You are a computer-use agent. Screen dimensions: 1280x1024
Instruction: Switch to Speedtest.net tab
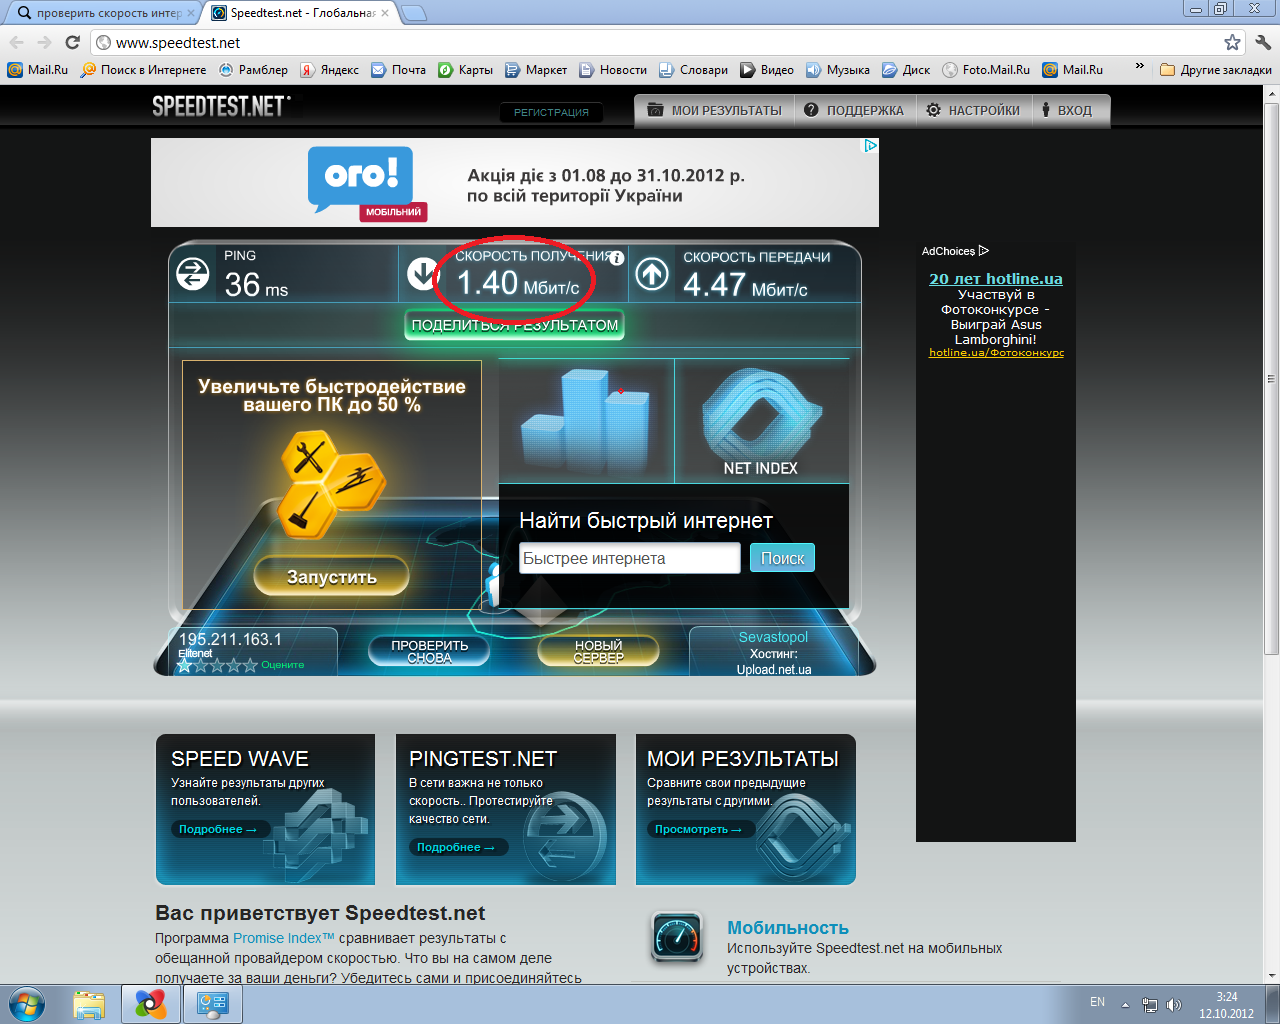tap(301, 13)
